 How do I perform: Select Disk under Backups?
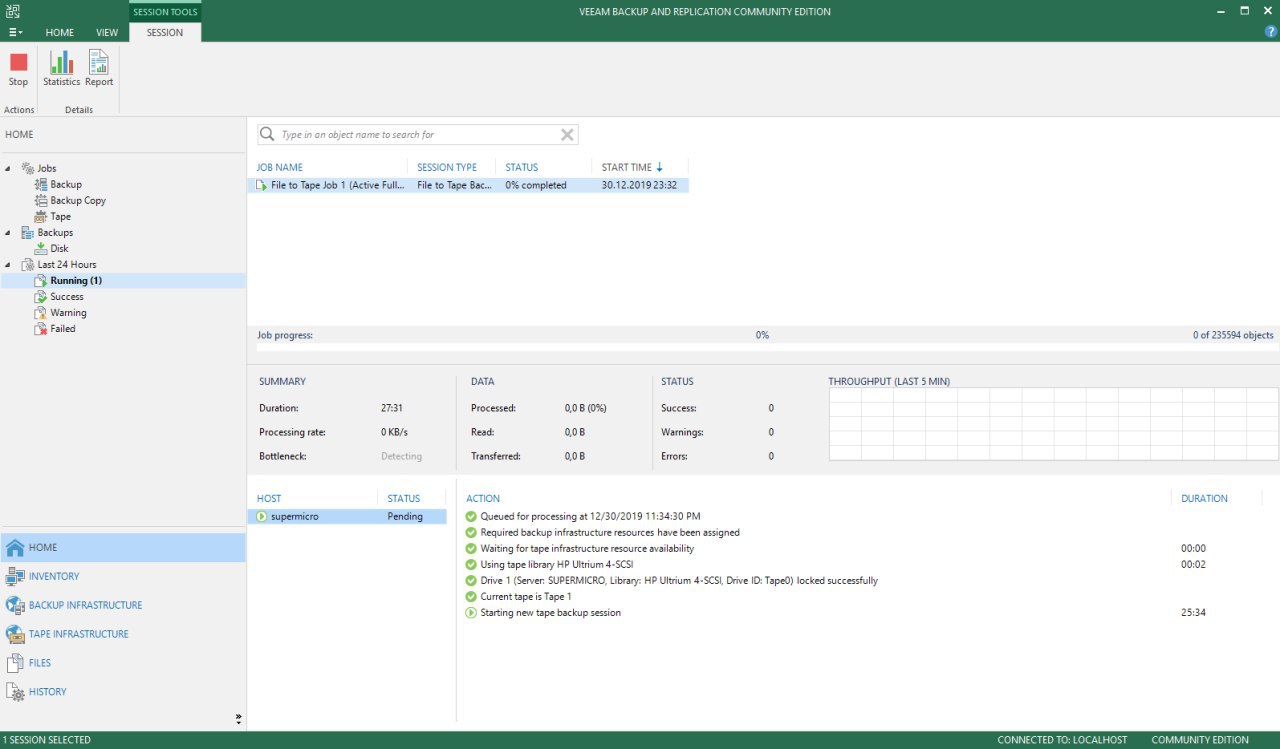tap(59, 248)
